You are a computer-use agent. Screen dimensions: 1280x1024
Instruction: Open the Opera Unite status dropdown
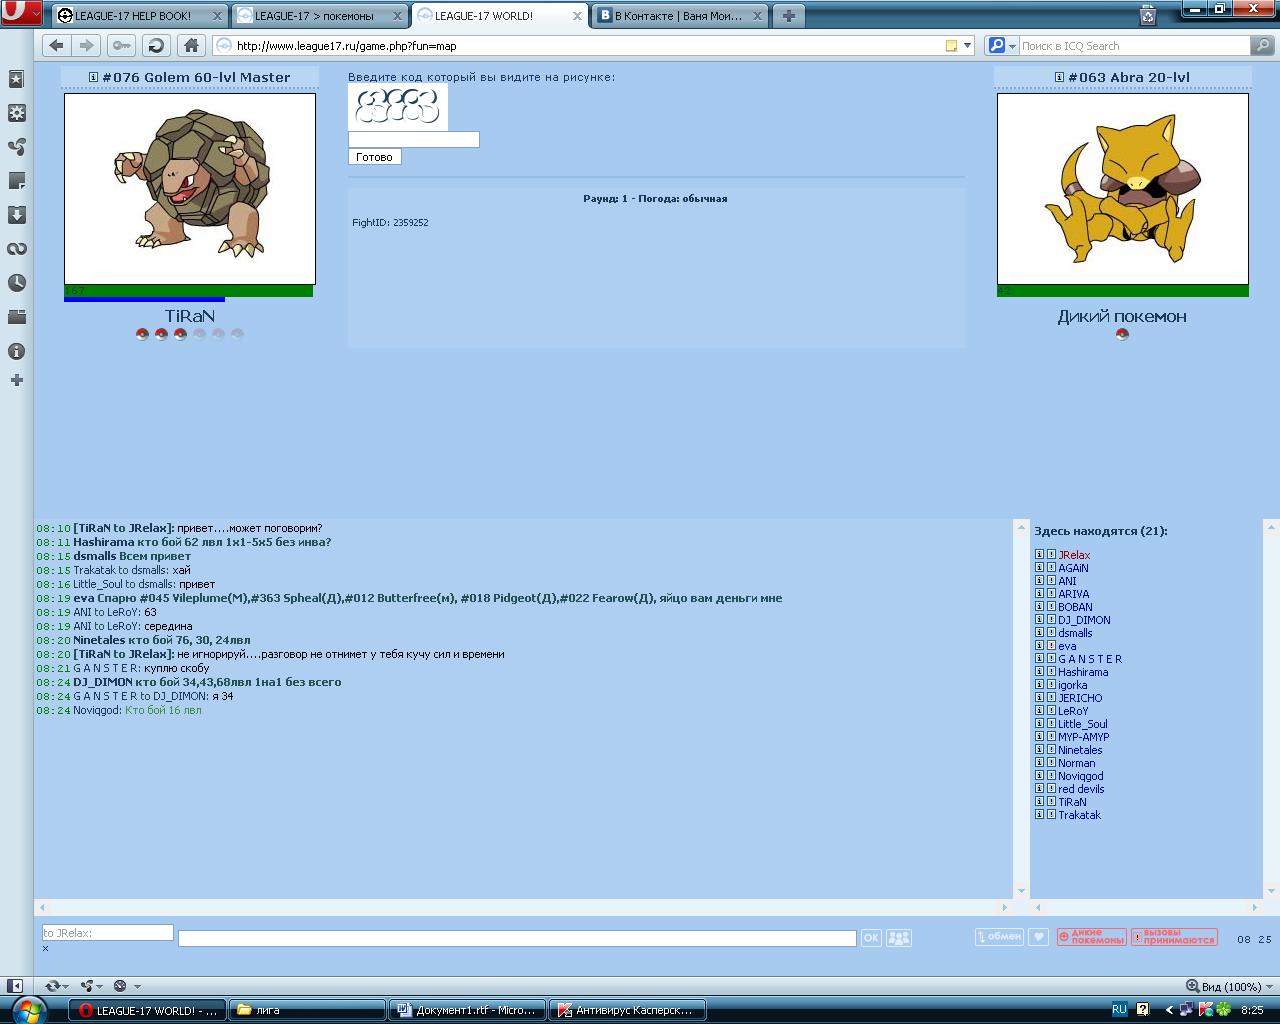pos(91,986)
